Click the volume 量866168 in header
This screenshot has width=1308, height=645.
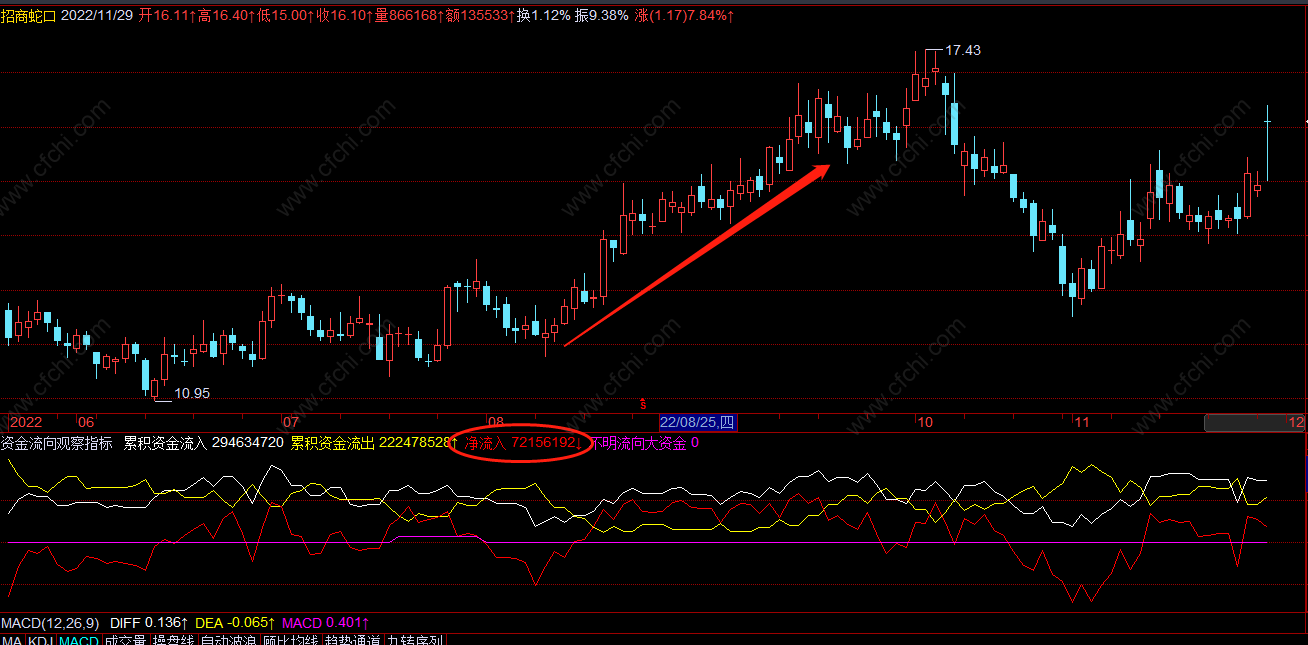[409, 16]
